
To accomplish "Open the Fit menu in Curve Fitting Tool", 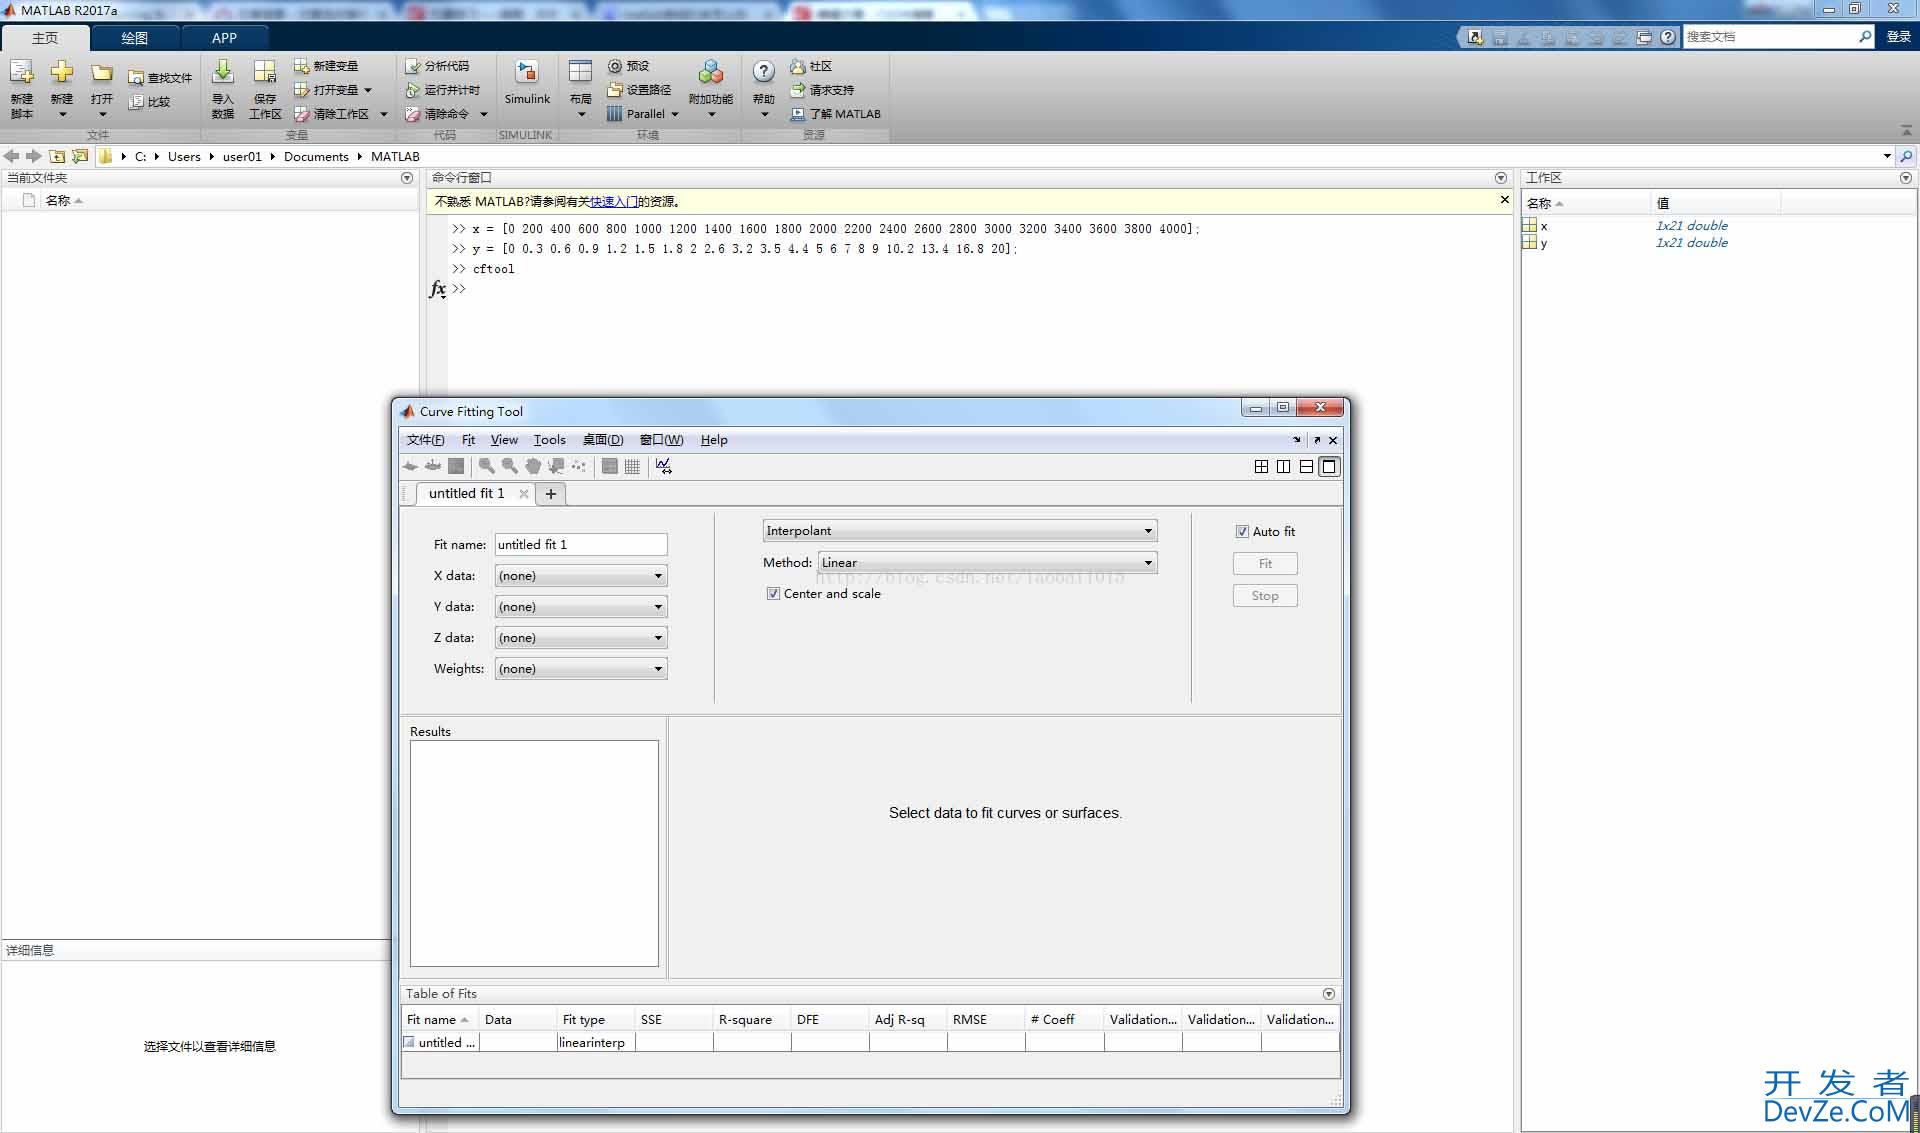I will click(x=468, y=440).
